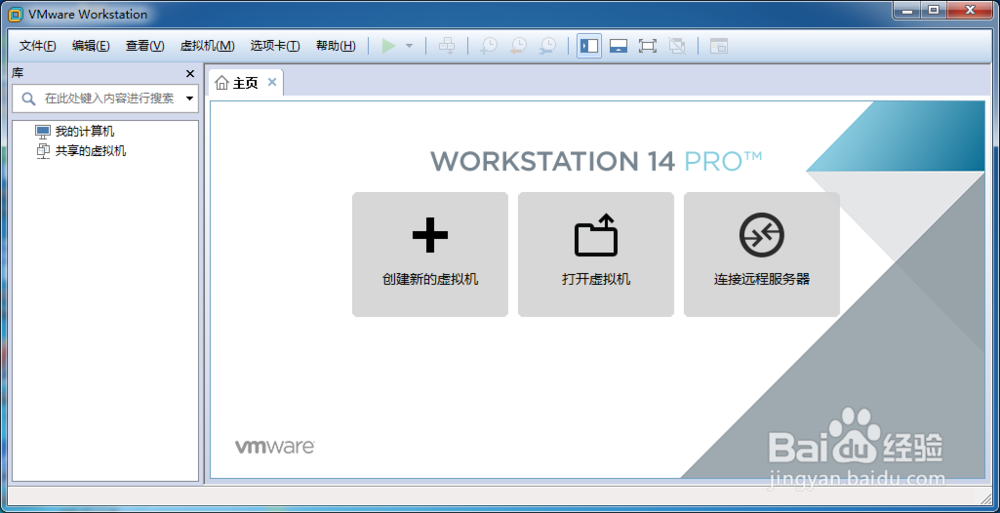The image size is (1000, 513).
Task: Toggle the library sidebar view button
Action: tap(589, 46)
